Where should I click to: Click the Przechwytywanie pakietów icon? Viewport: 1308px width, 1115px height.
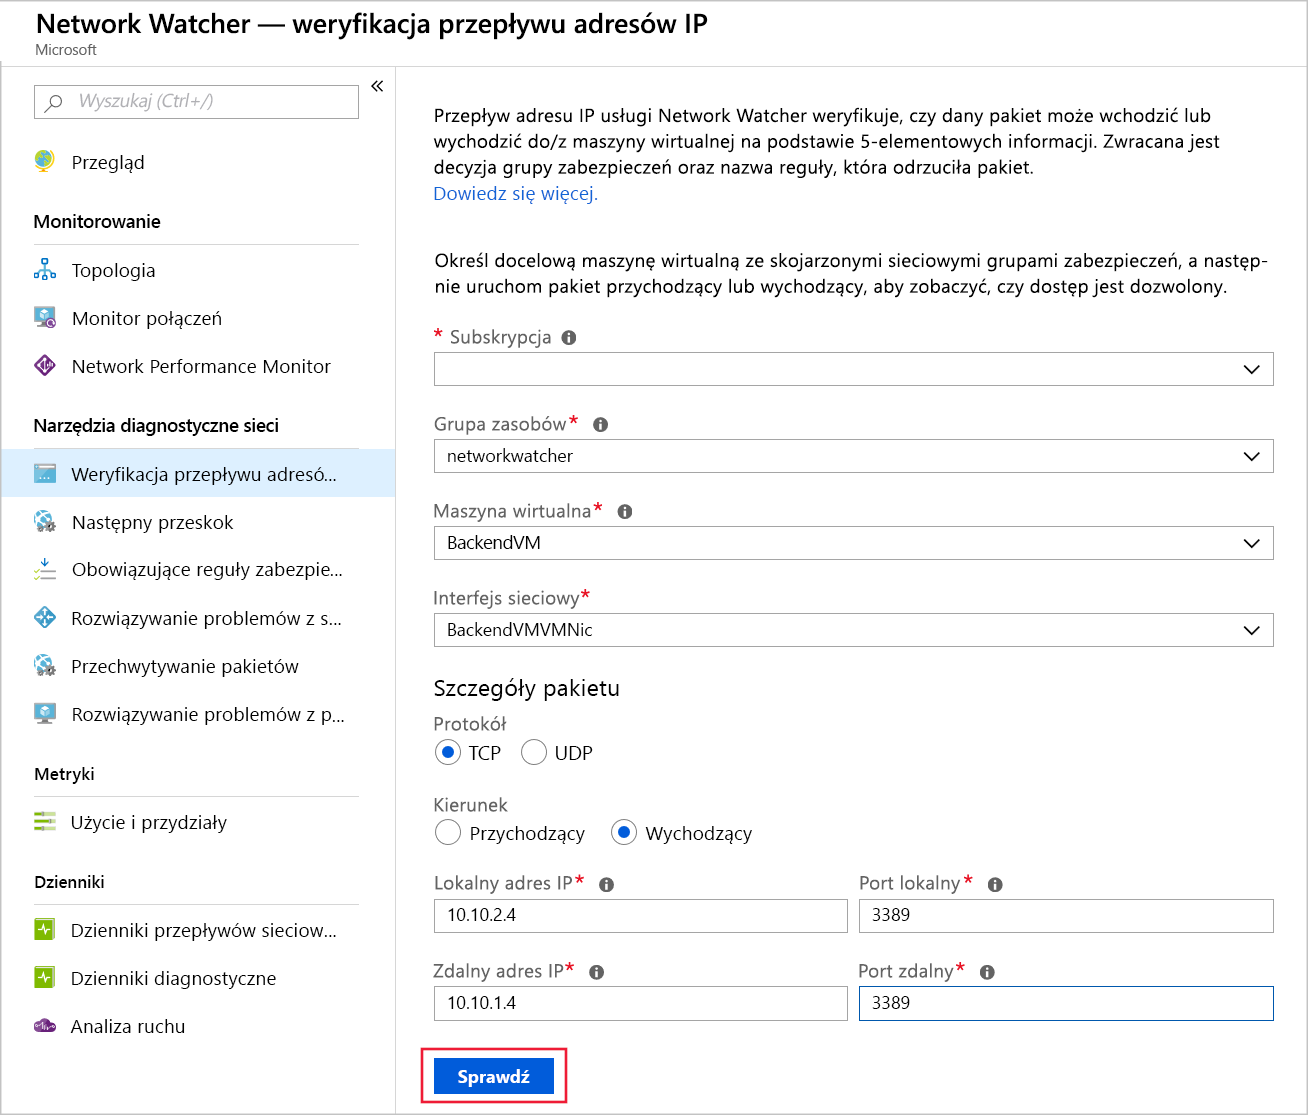pyautogui.click(x=45, y=665)
